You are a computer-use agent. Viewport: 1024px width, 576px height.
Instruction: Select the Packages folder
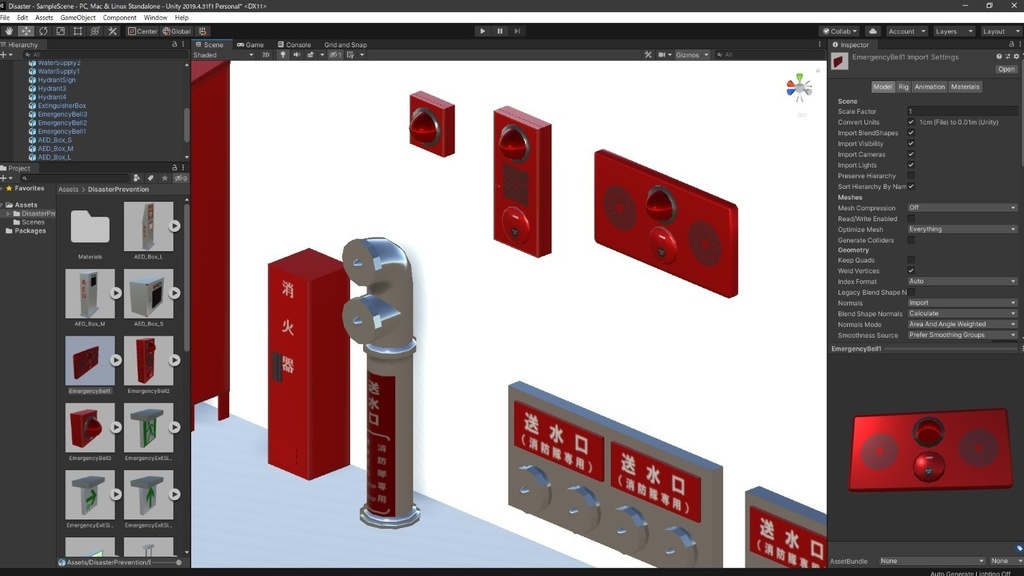[30, 231]
